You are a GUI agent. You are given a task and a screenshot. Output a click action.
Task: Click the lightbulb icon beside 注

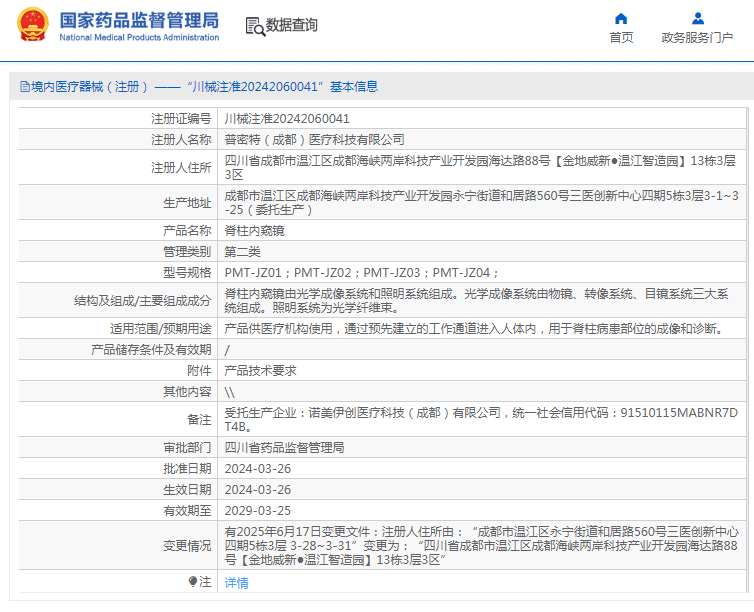[x=193, y=581]
